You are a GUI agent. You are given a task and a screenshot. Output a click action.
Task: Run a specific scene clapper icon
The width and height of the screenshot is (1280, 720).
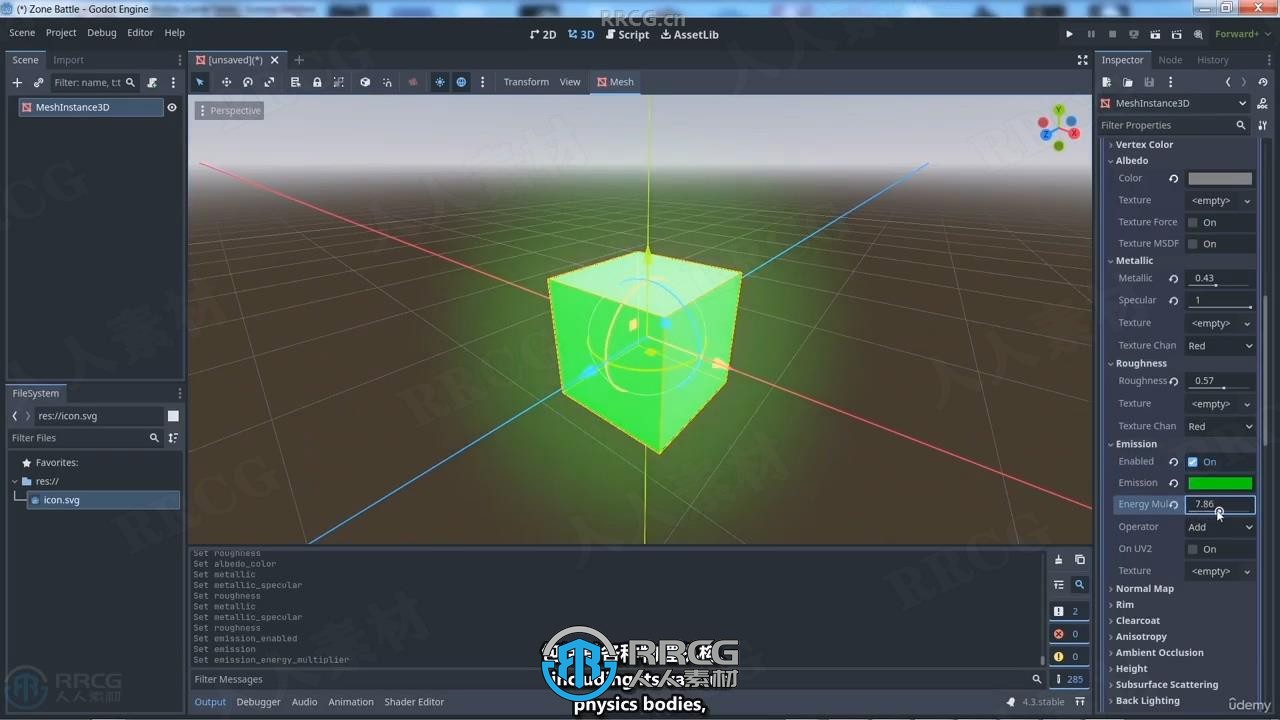tap(1178, 34)
